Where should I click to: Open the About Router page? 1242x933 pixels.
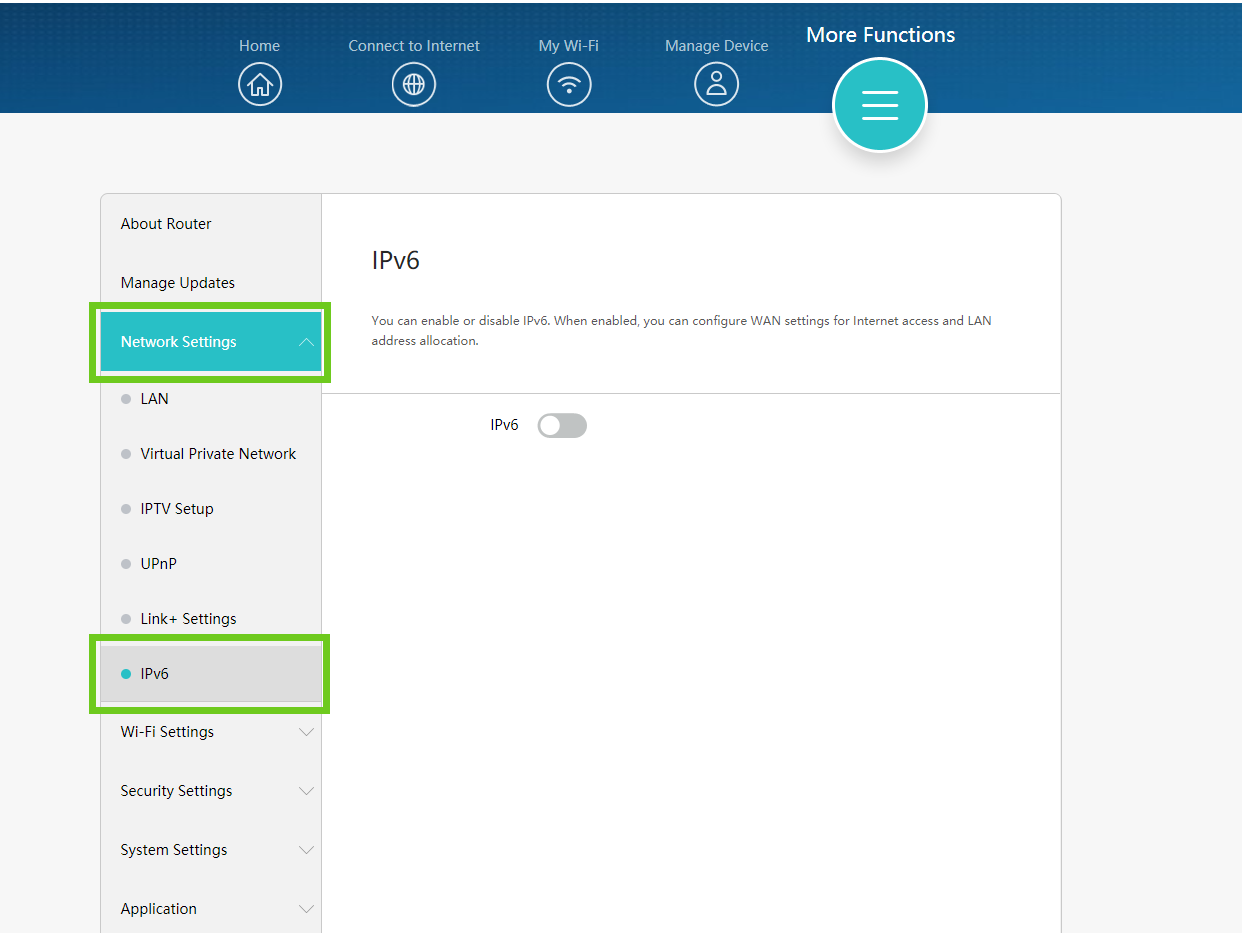click(166, 224)
